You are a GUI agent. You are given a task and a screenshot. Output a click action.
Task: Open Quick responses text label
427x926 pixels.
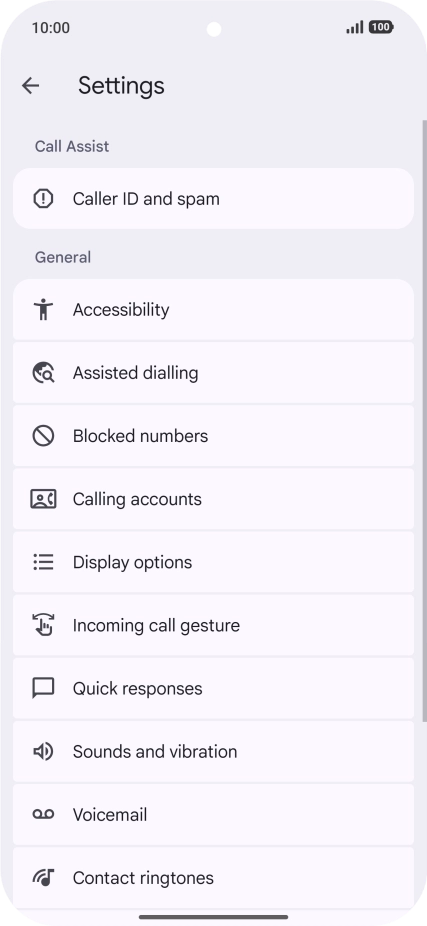(x=138, y=689)
